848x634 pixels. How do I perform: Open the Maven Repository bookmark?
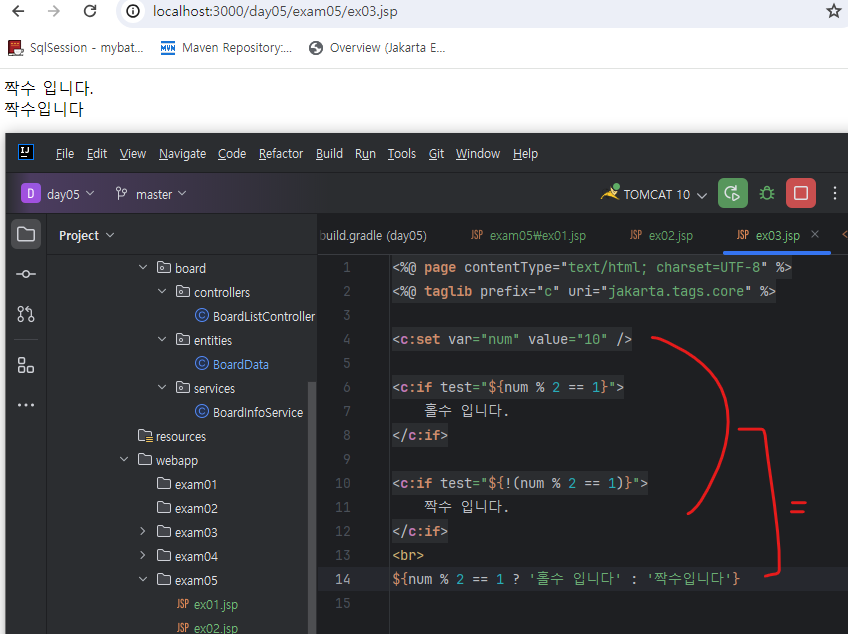click(x=226, y=48)
